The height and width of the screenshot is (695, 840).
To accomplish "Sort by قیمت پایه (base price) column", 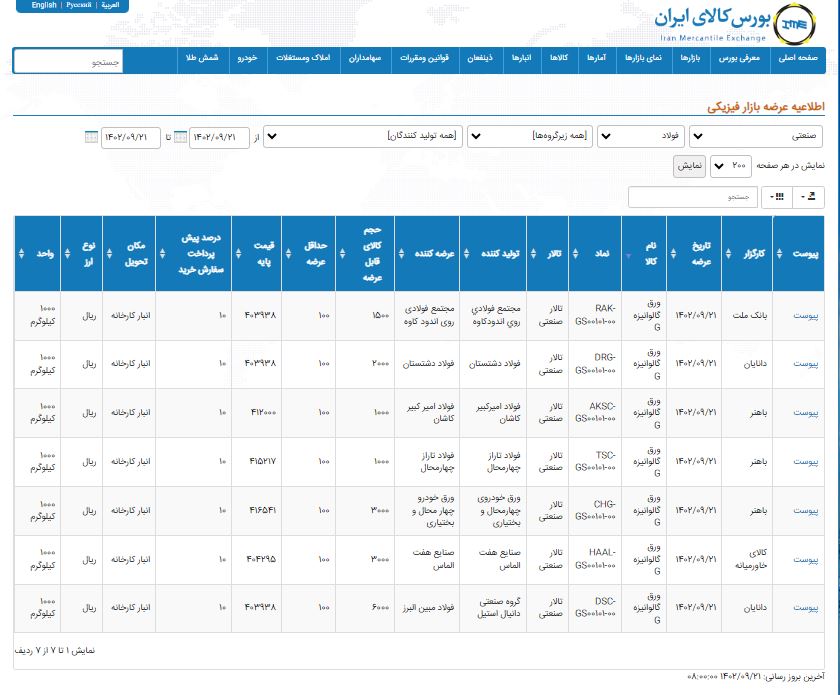I will pos(256,253).
